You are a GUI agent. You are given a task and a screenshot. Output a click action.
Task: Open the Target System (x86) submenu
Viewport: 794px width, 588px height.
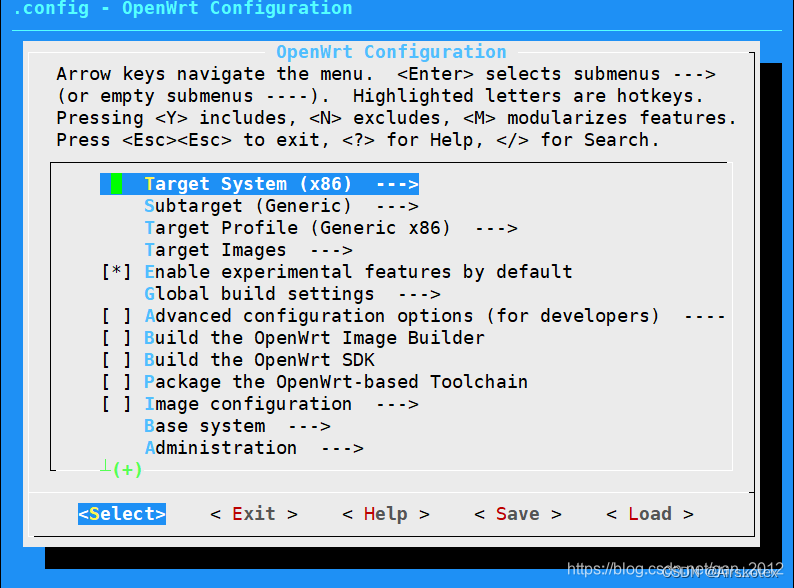click(259, 184)
